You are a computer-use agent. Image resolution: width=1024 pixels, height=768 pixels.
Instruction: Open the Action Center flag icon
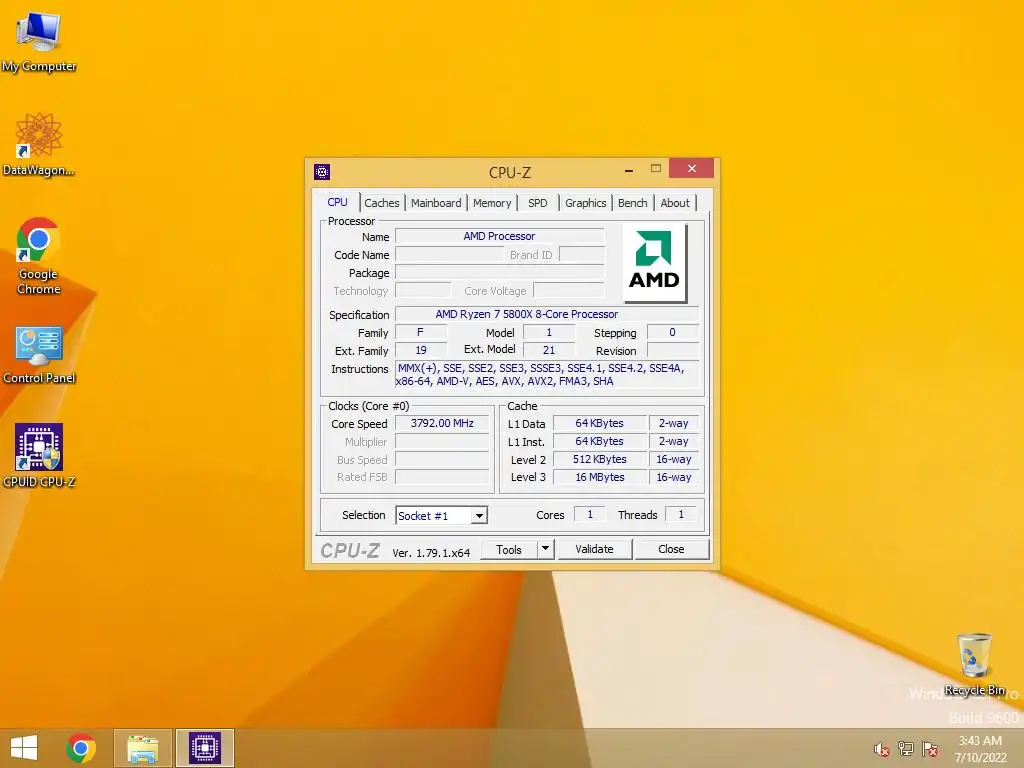point(930,749)
